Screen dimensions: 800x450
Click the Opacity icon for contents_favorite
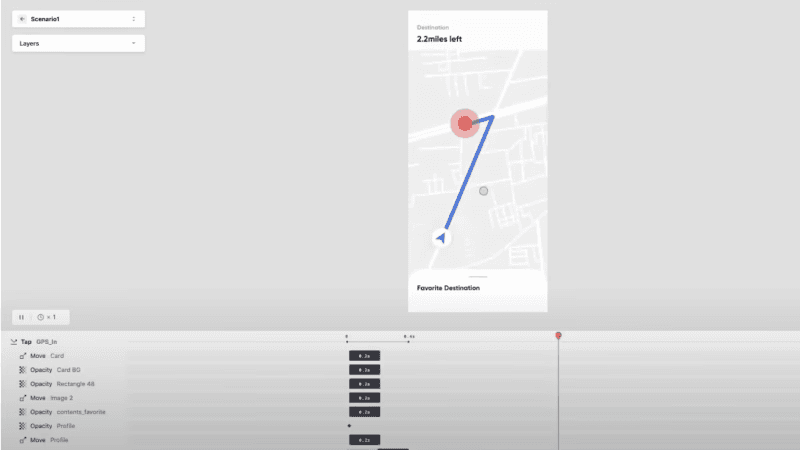click(22, 412)
